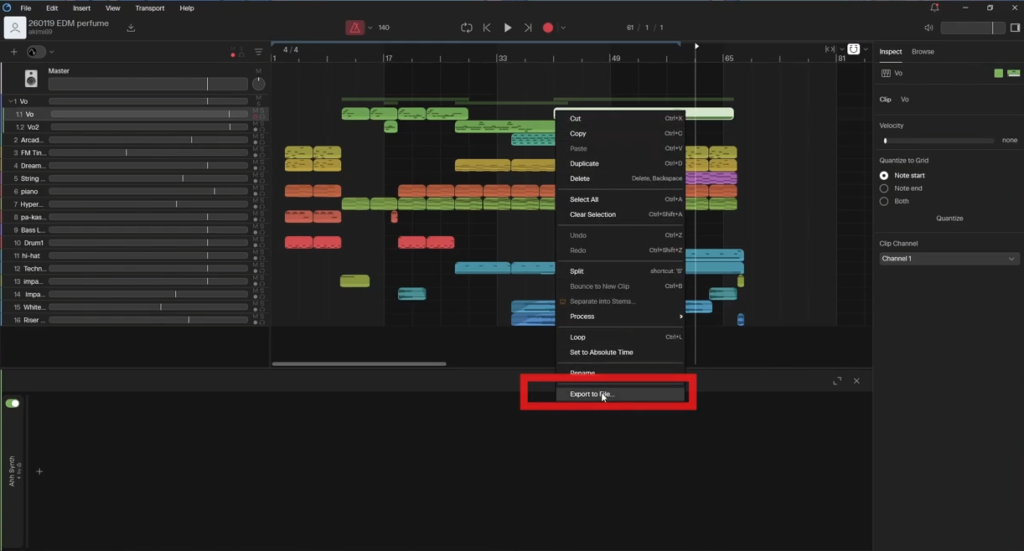Collapse the Vo track group
This screenshot has width=1024, height=551.
click(10, 101)
